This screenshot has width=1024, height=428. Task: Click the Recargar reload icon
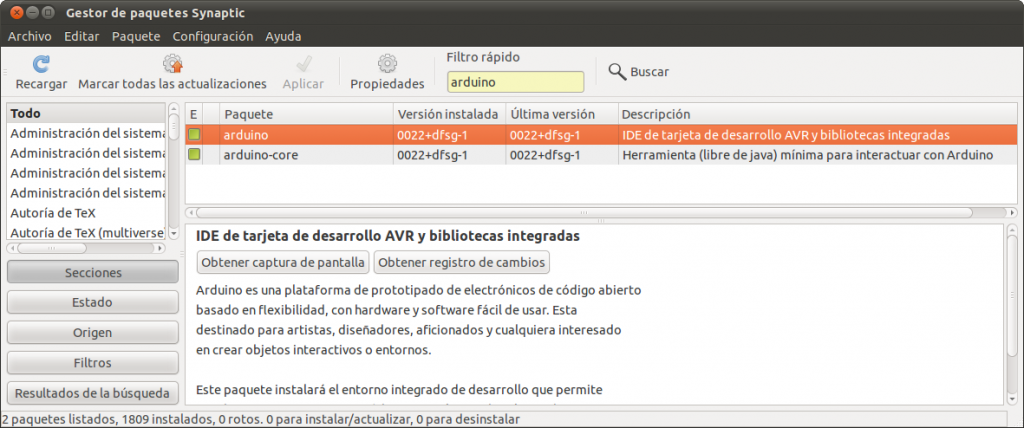click(41, 65)
